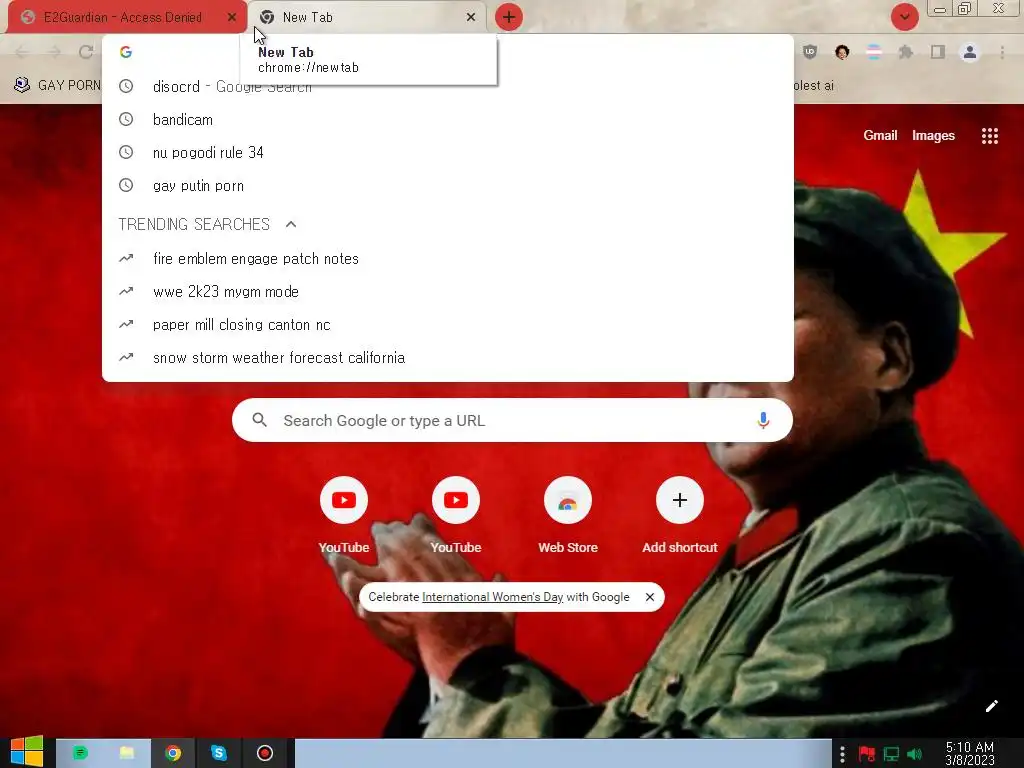Click the network monitor tray icon
1024x768 pixels.
pos(891,755)
